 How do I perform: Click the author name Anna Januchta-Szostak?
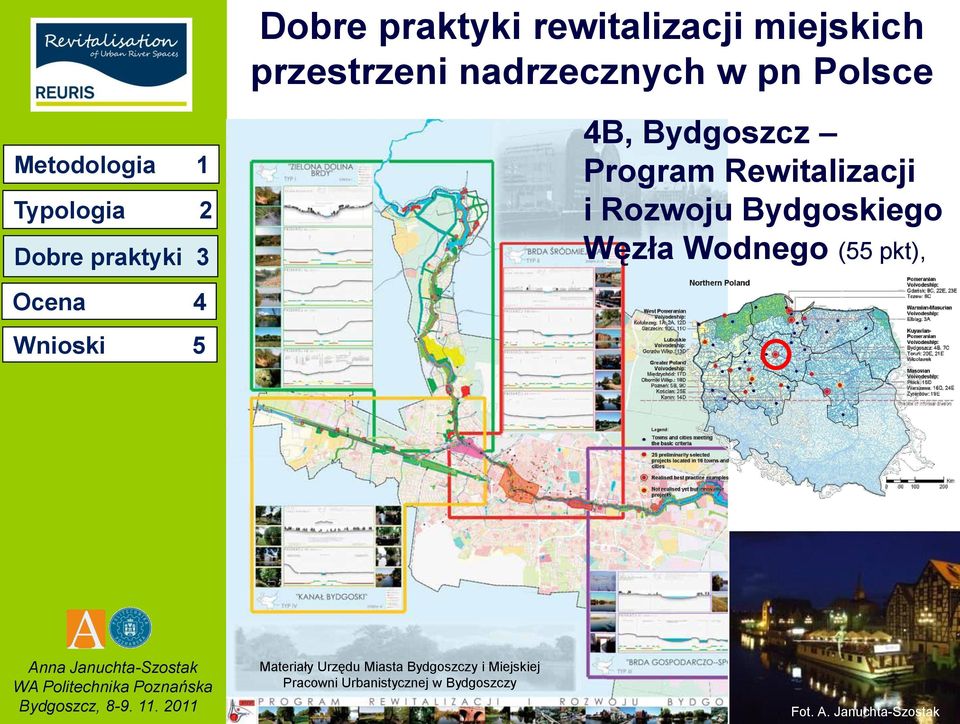click(113, 668)
